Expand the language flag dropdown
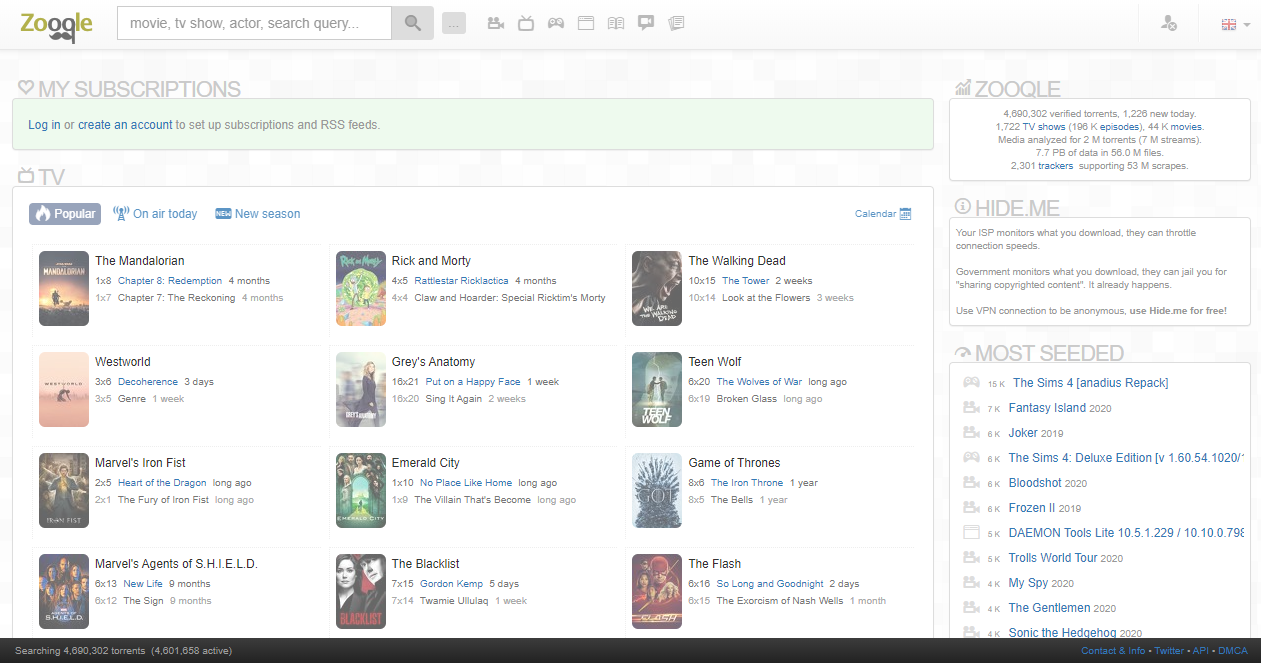This screenshot has width=1261, height=663. point(1235,24)
